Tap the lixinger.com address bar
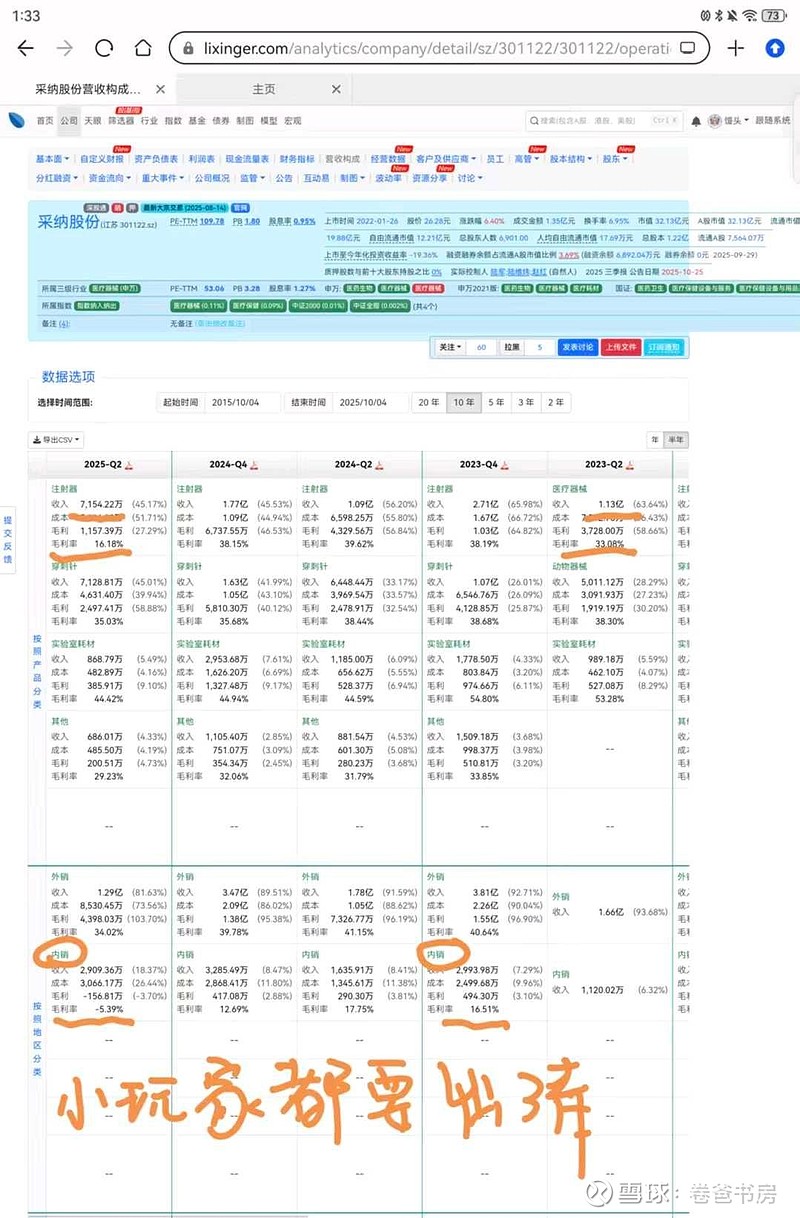This screenshot has width=800, height=1218. (x=440, y=48)
